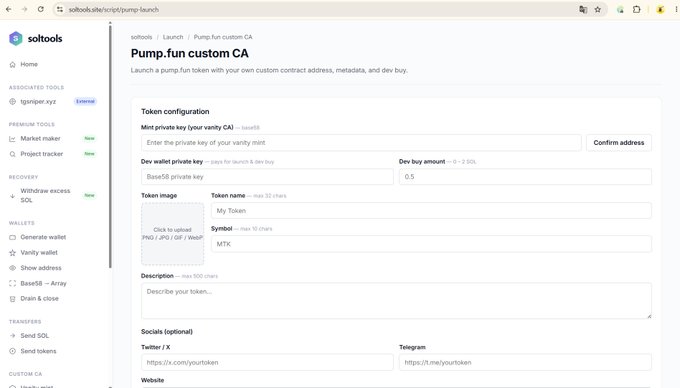680x388 pixels.
Task: Click the sidebar vertical scrollbar
Action: pyautogui.click(x=110, y=147)
